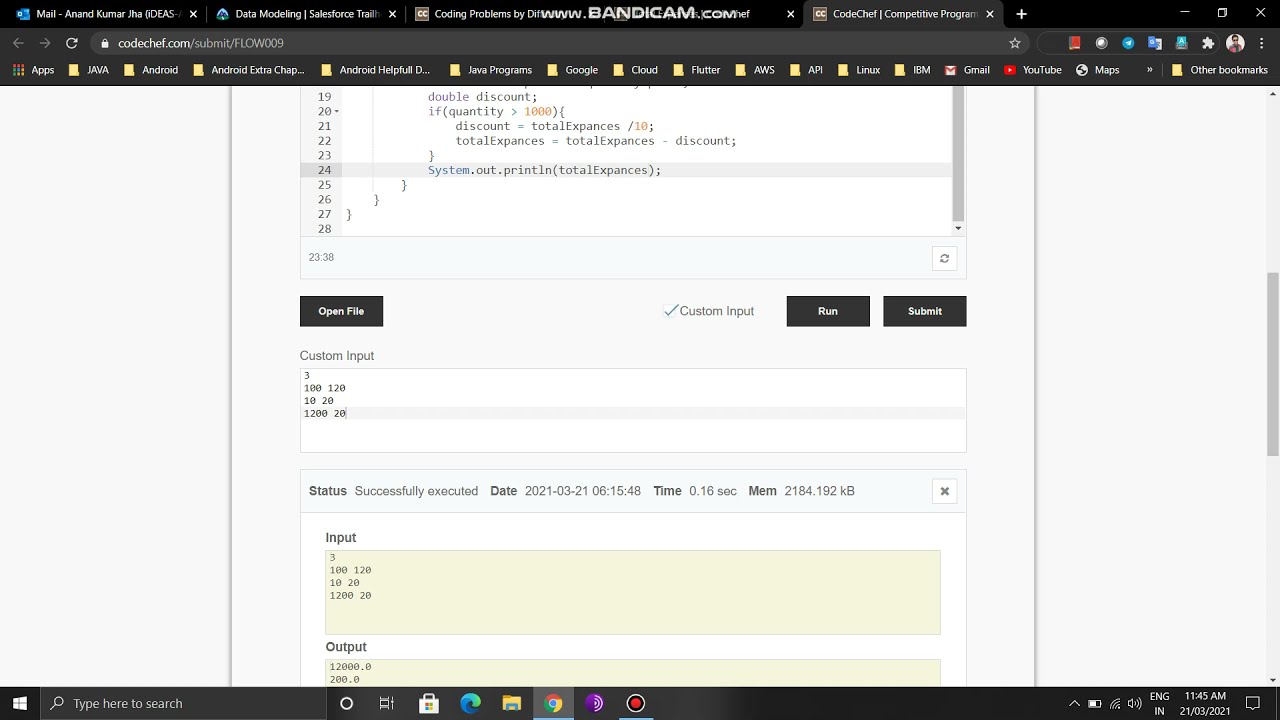Image resolution: width=1280 pixels, height=720 pixels.
Task: Open the Maps bookmark
Action: click(x=1097, y=70)
